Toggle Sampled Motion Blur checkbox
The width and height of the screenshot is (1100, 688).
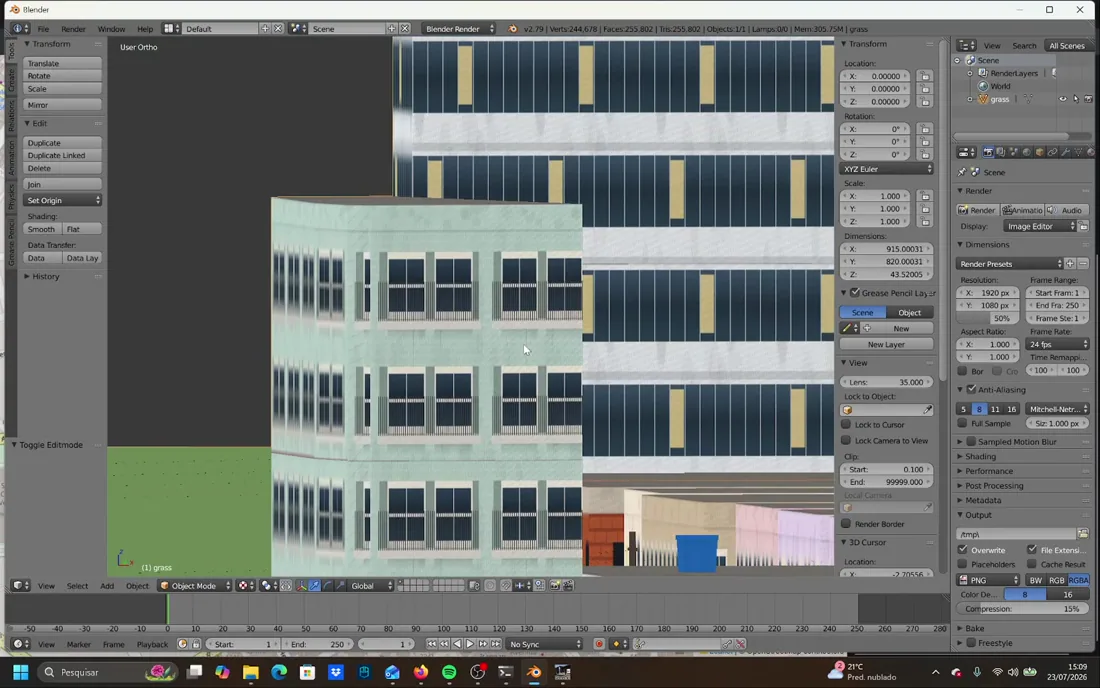972,442
